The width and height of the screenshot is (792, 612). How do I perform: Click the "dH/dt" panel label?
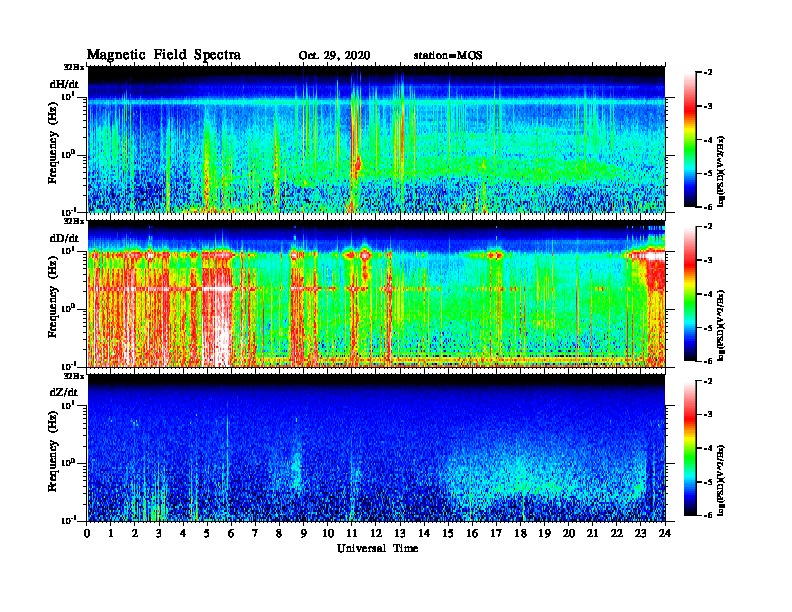click(x=64, y=83)
